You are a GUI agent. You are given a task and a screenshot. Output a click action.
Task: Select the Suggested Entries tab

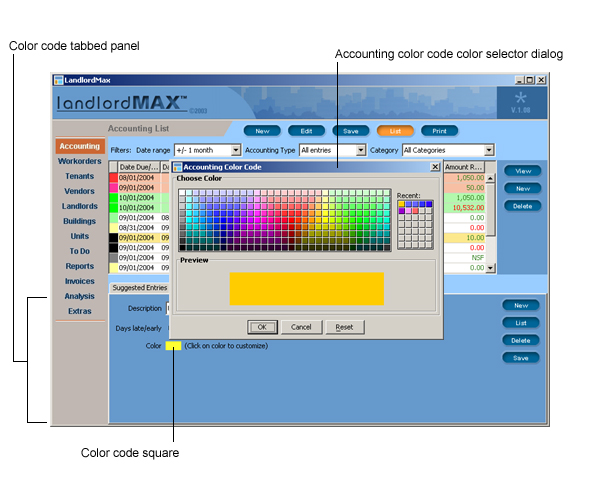(x=140, y=288)
